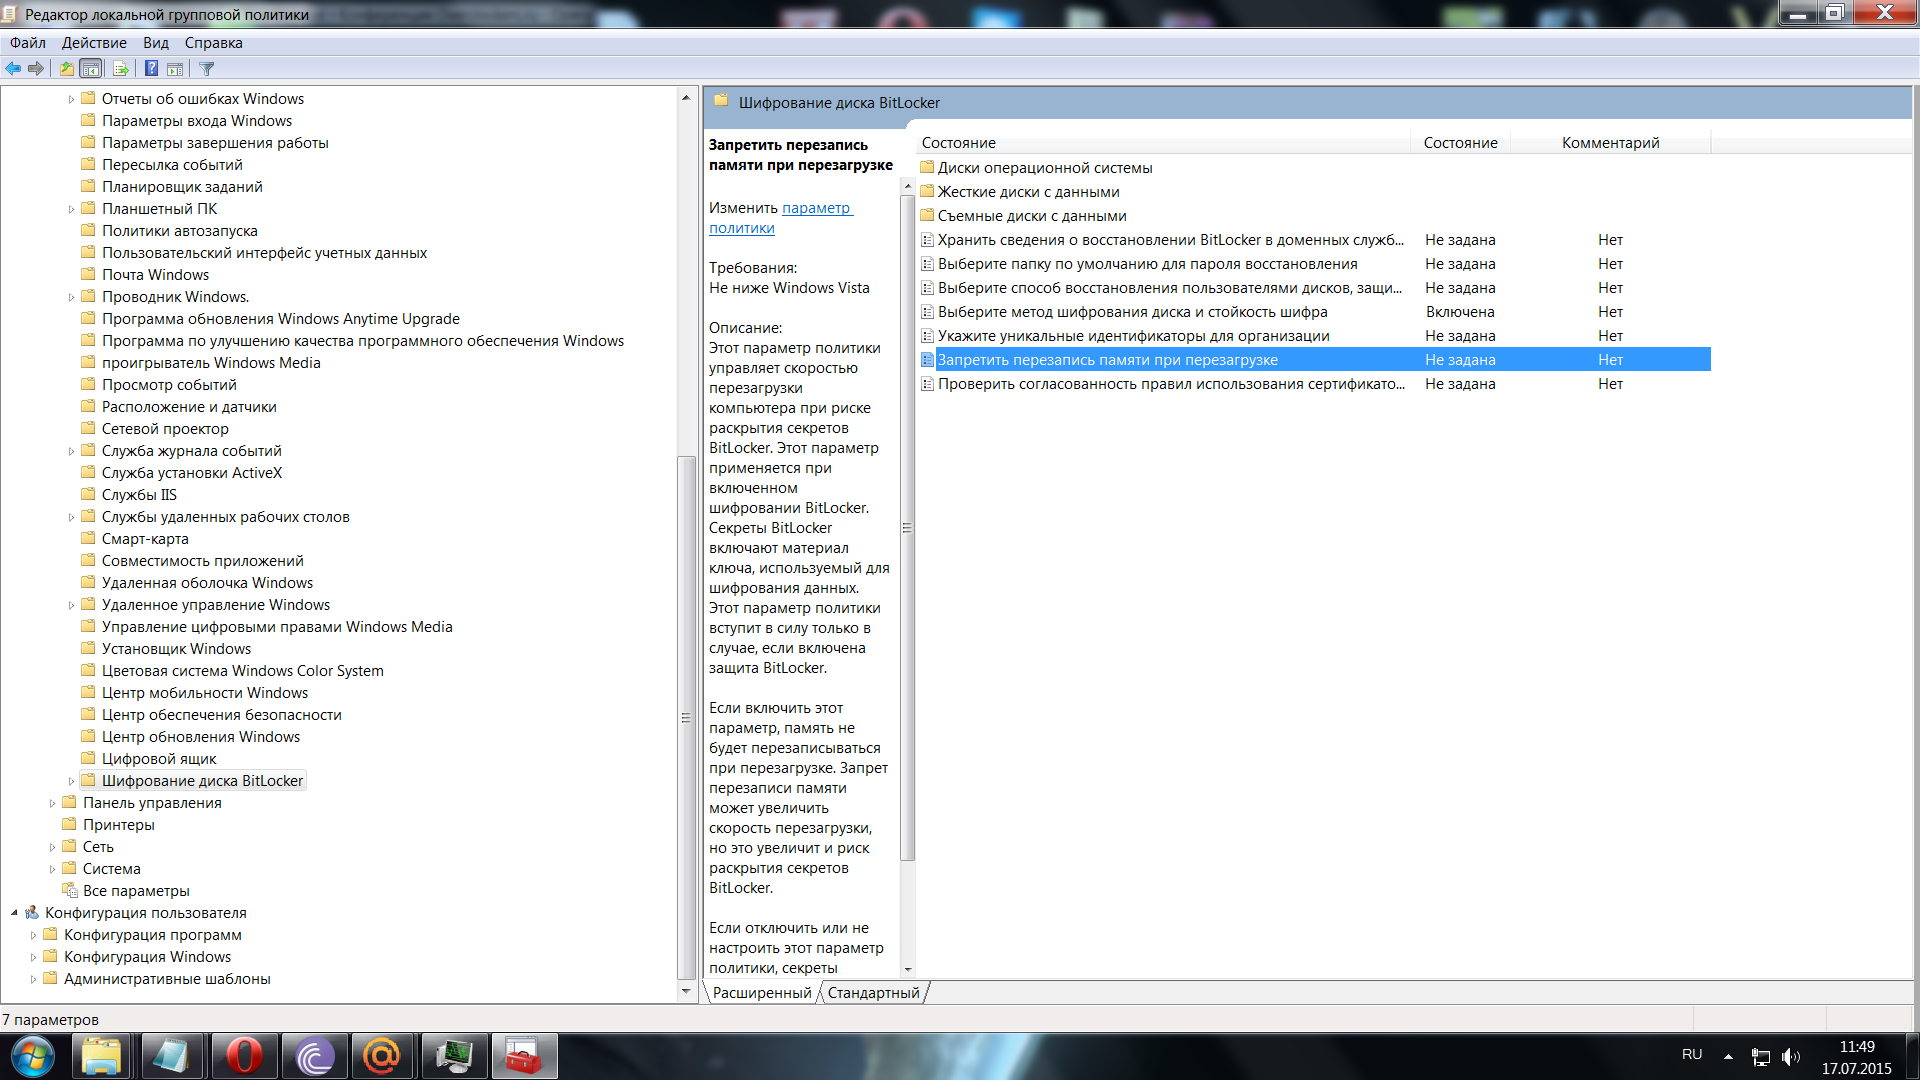The width and height of the screenshot is (1920, 1080).
Task: Open Opera browser from taskbar
Action: tap(244, 1056)
